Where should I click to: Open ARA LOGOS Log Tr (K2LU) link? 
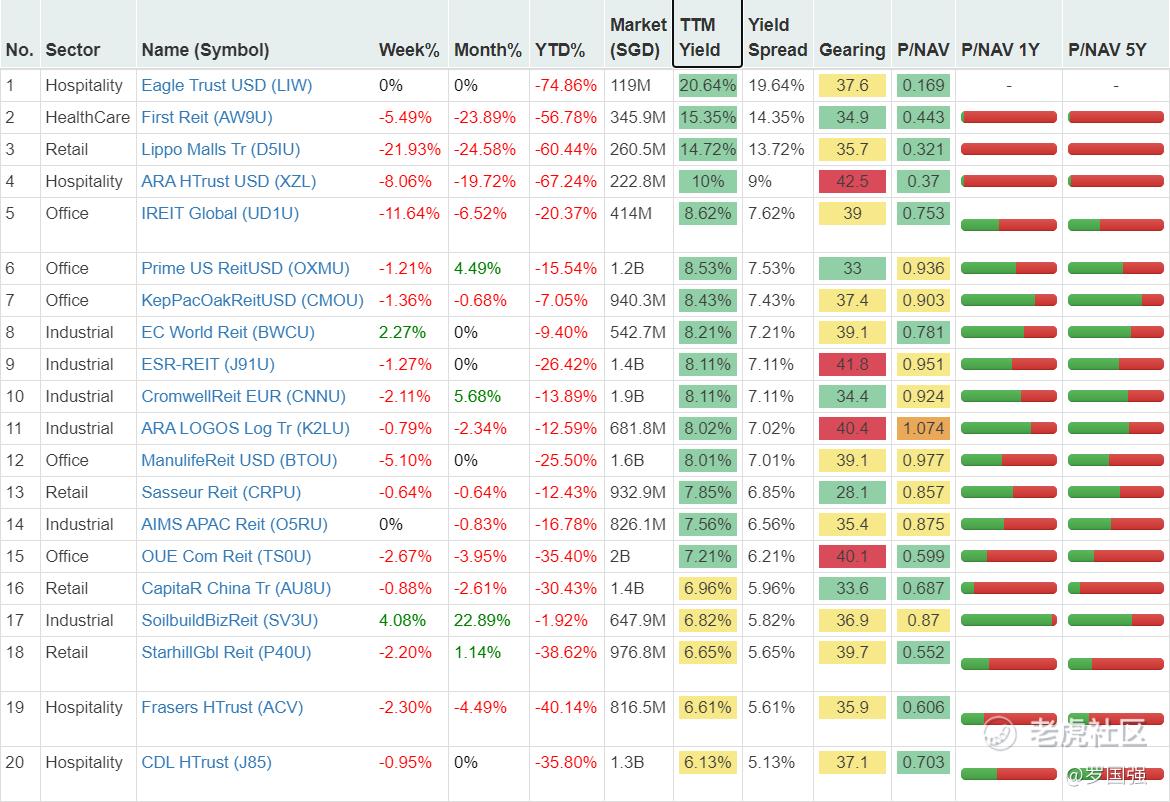point(245,428)
